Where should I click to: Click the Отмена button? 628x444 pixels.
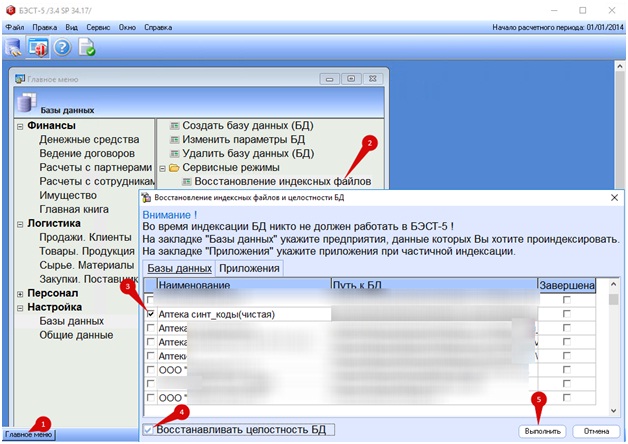[596, 431]
